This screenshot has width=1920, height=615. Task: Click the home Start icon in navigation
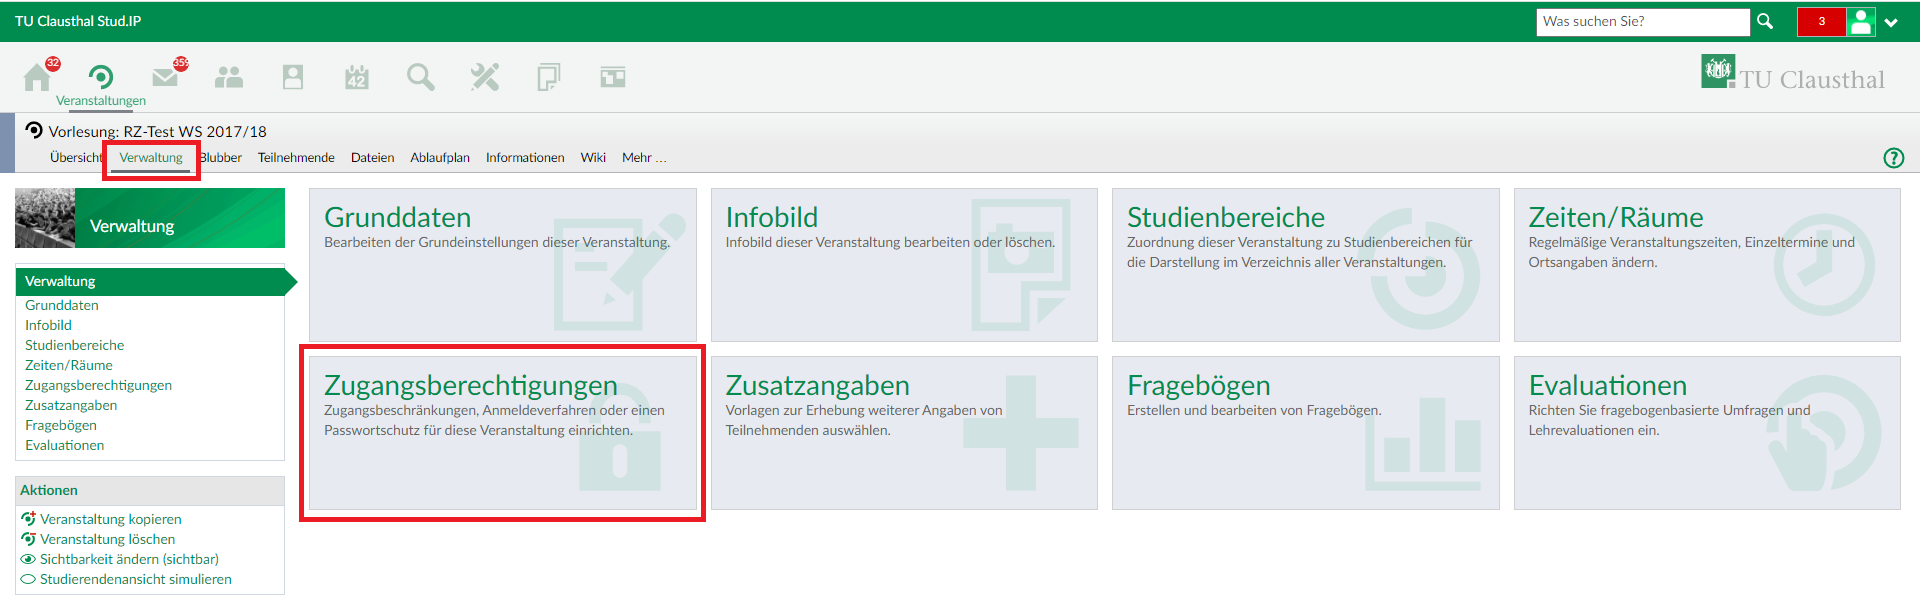[37, 77]
